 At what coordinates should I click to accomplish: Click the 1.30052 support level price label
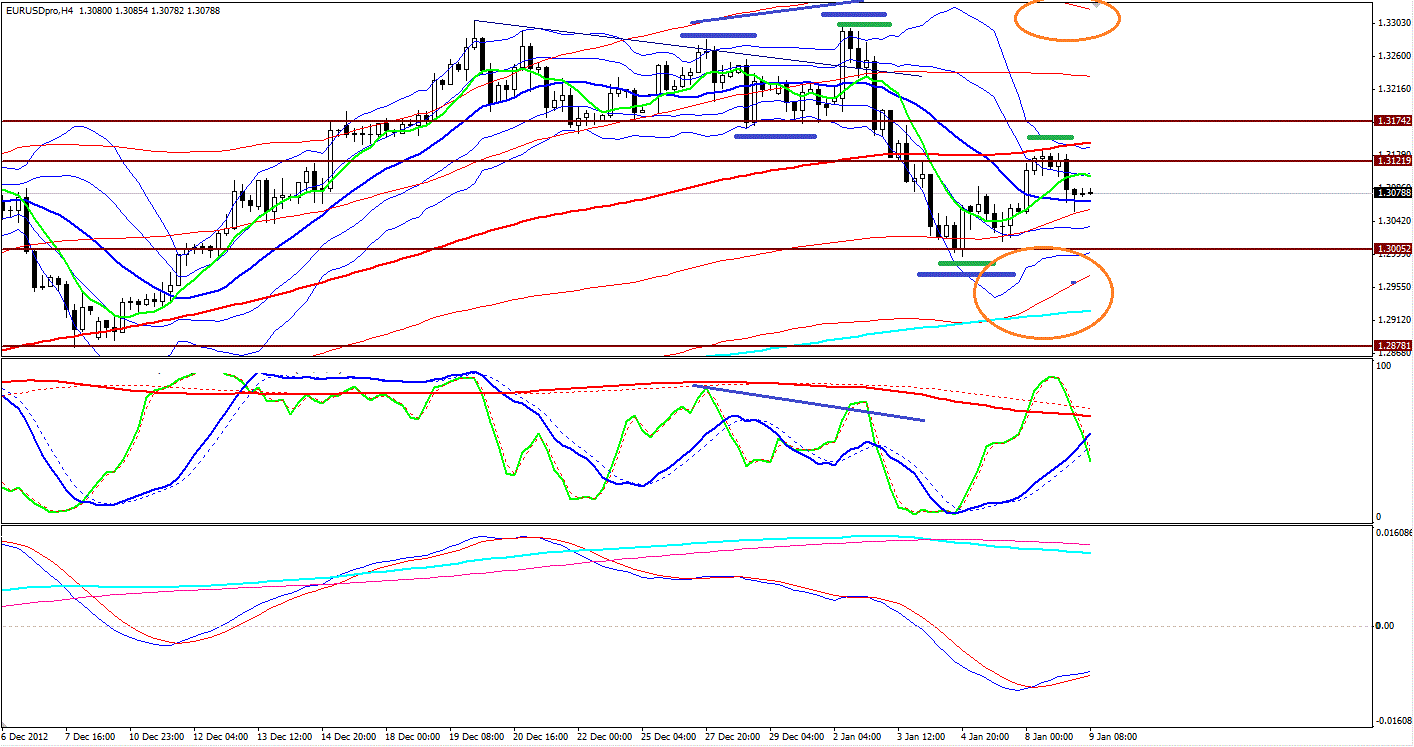1393,248
